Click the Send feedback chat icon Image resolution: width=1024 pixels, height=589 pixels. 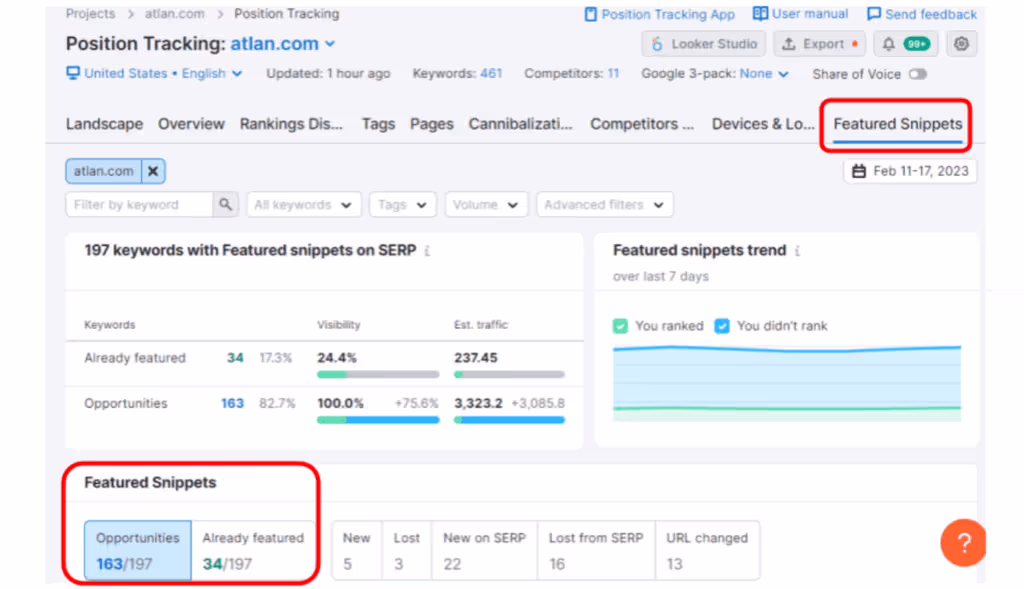click(x=874, y=14)
